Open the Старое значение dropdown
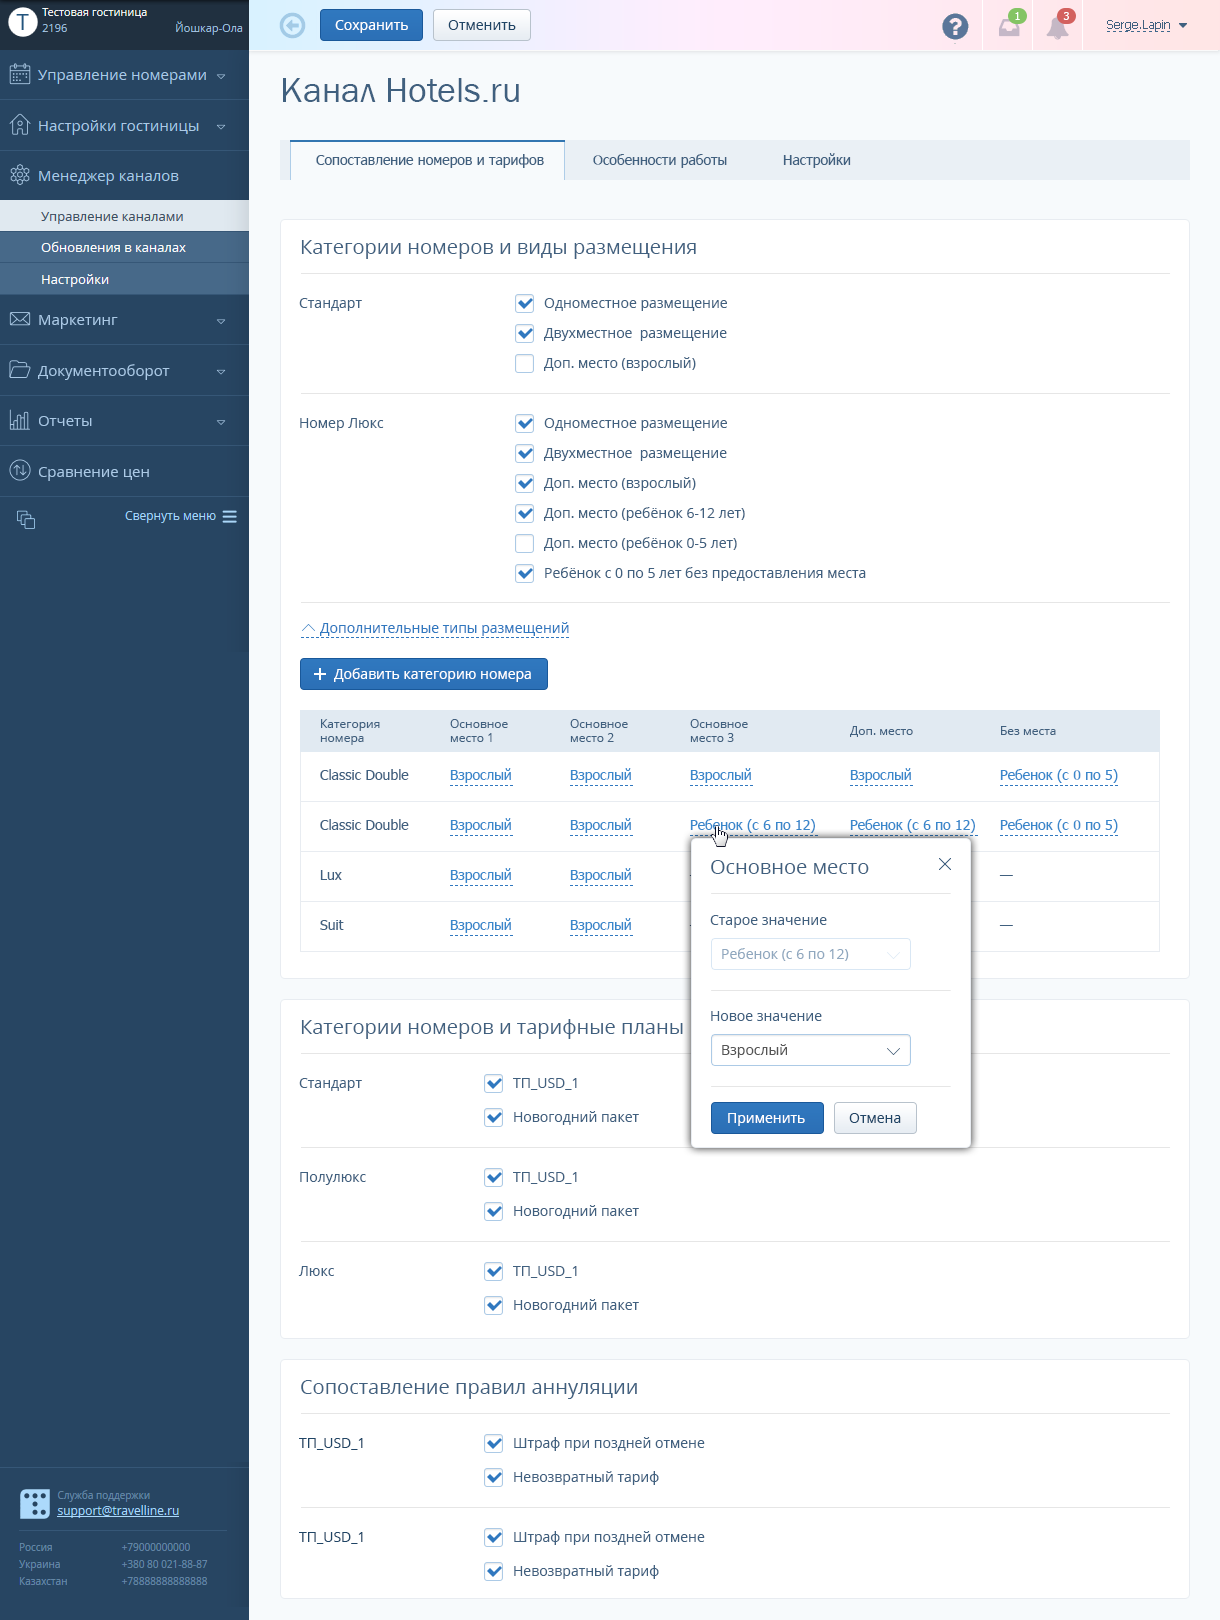This screenshot has width=1220, height=1620. click(x=811, y=954)
